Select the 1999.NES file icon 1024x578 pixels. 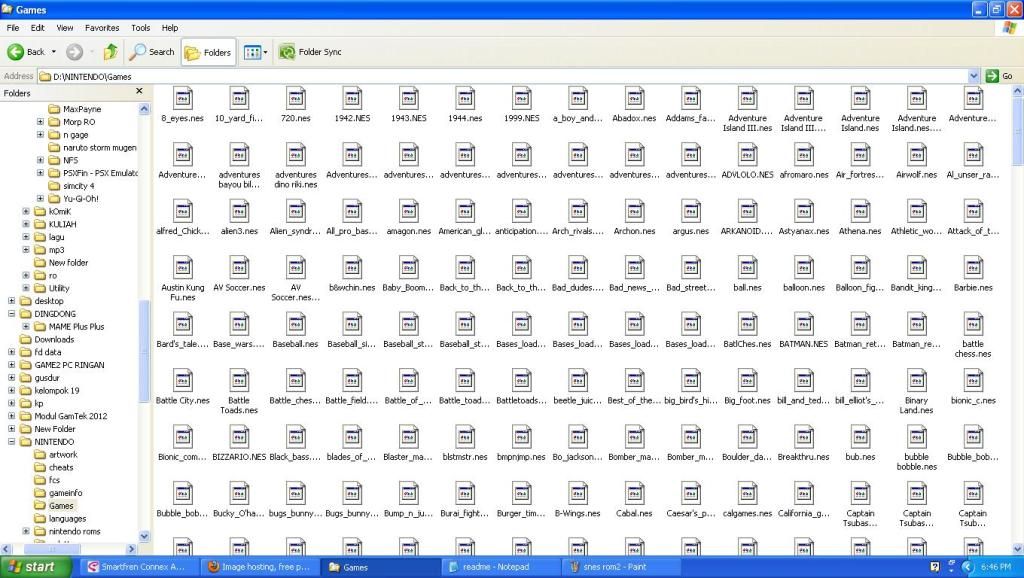click(x=522, y=99)
